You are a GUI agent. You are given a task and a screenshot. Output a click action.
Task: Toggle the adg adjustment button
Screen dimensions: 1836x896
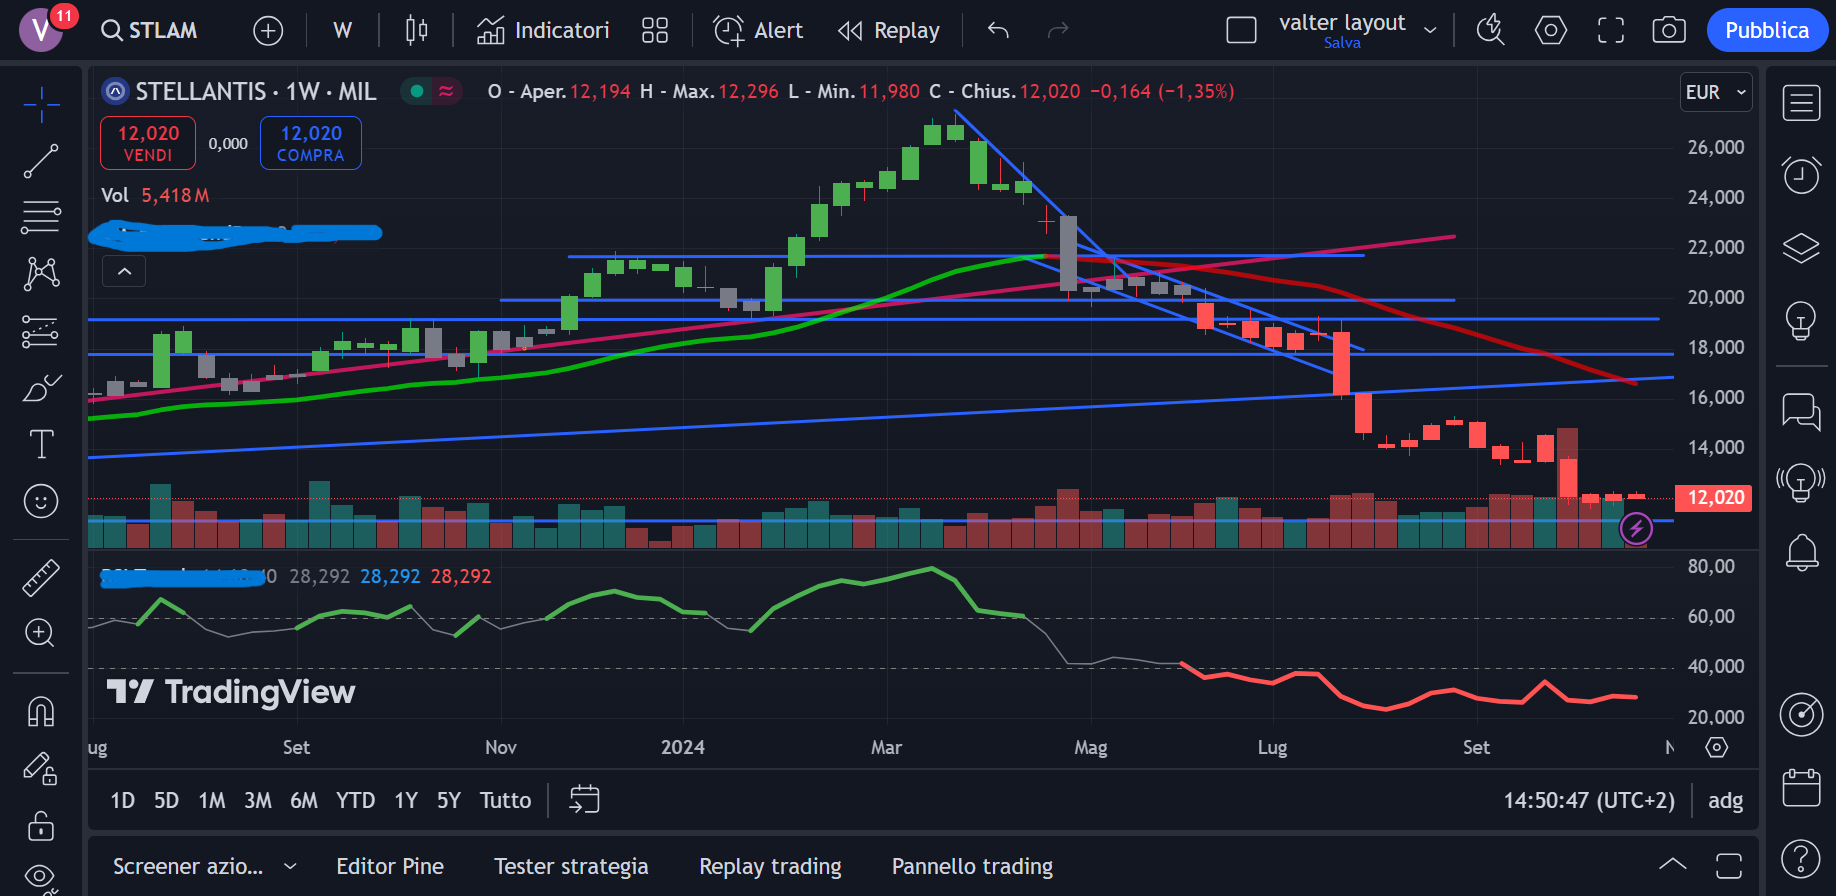1725,800
